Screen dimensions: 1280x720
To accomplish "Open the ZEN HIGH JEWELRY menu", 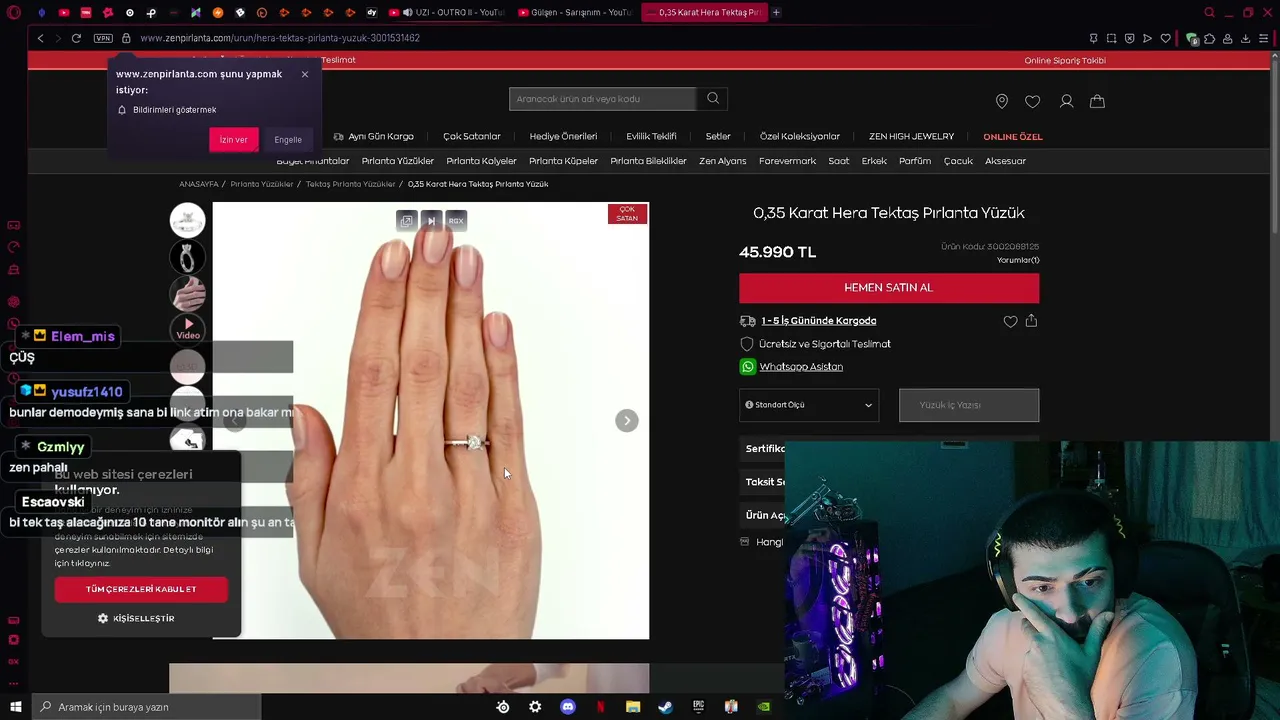I will pyautogui.click(x=911, y=137).
